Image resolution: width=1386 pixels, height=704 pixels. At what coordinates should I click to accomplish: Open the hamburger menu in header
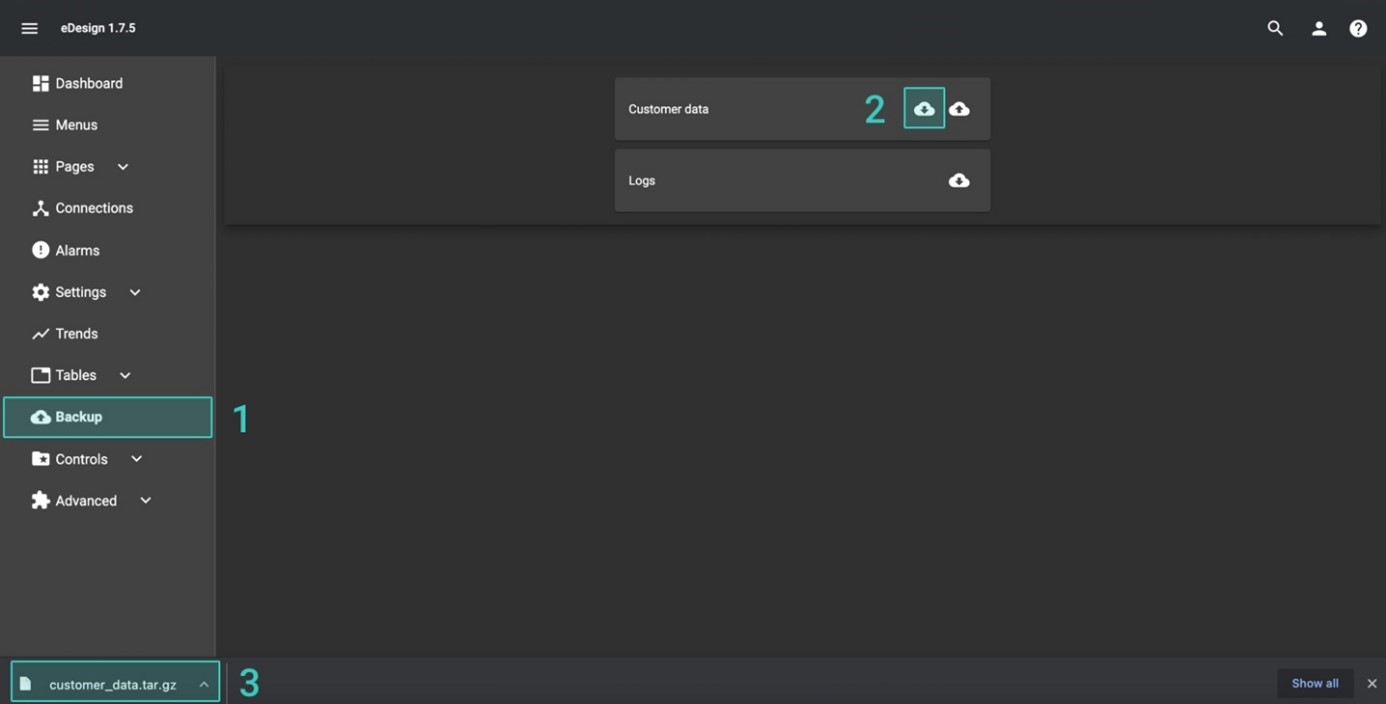(x=29, y=28)
